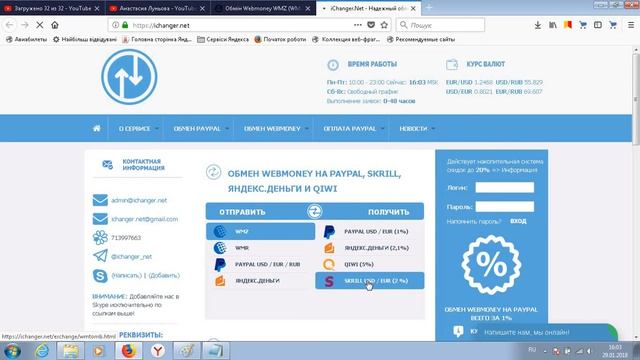Click the Напомнить пароль link
This screenshot has height=360, width=640.
(474, 221)
